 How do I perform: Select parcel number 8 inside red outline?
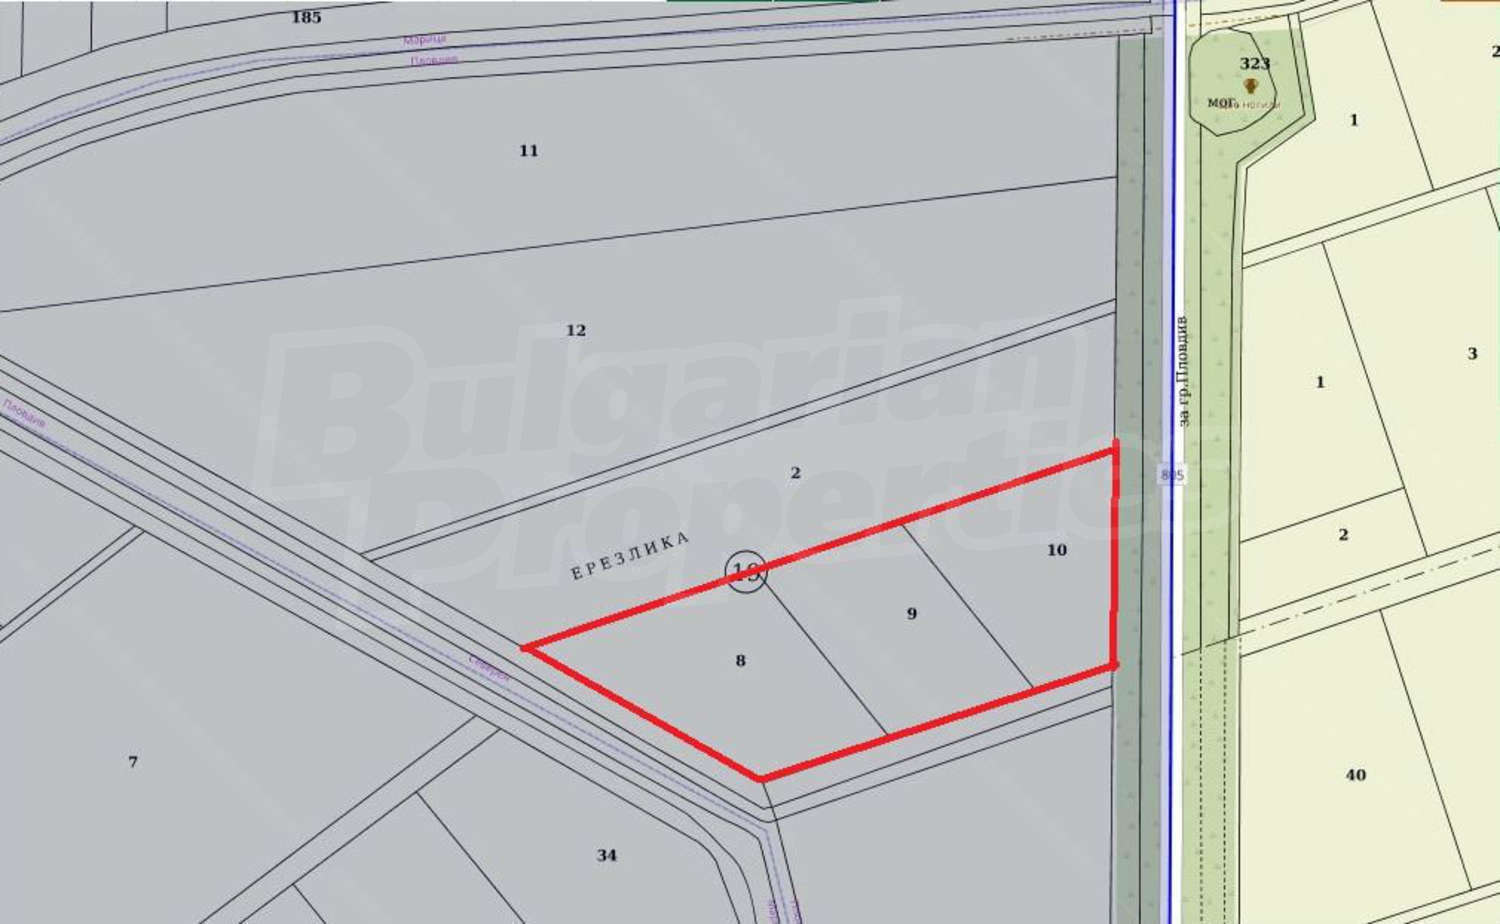[740, 661]
